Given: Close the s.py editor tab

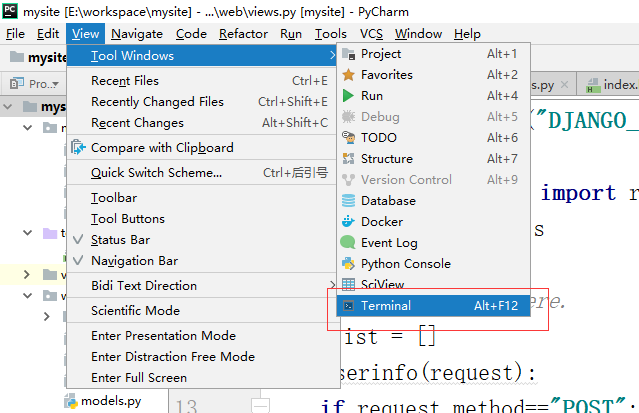Looking at the screenshot, I should (x=564, y=84).
